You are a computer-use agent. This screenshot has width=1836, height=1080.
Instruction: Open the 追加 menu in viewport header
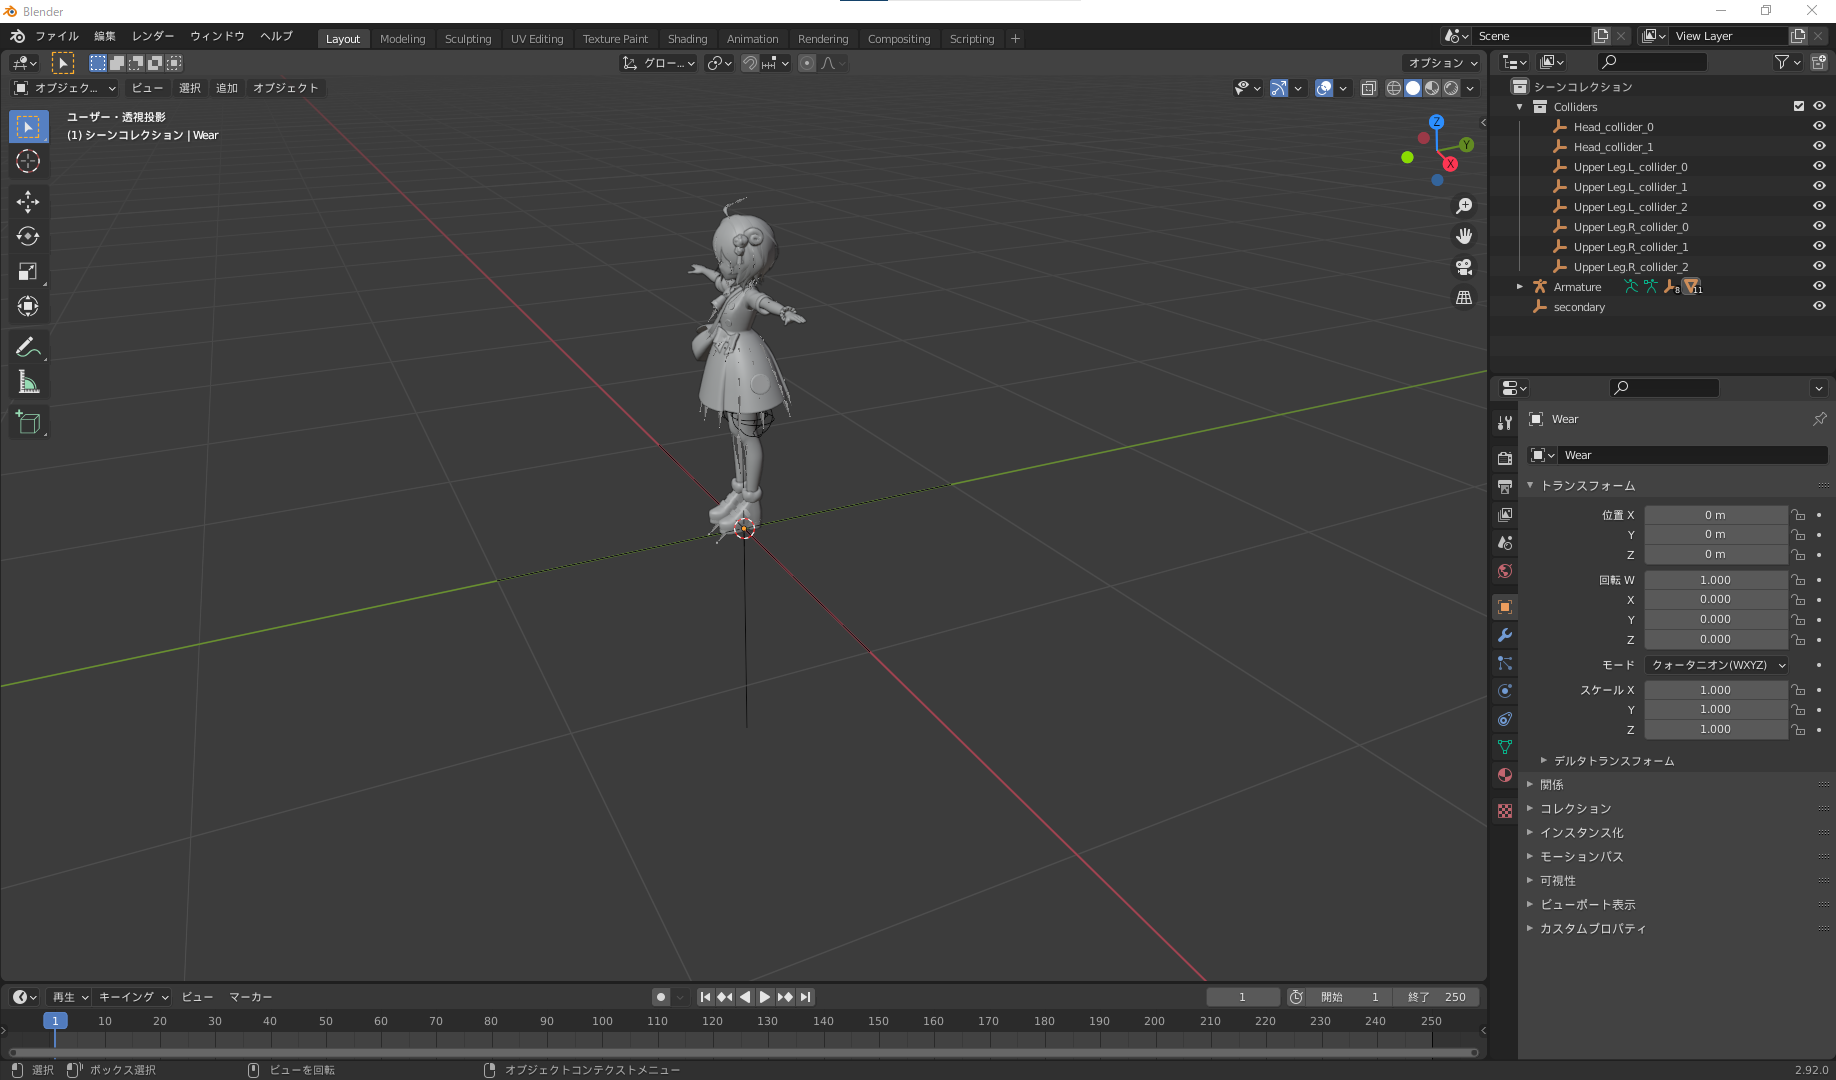click(227, 88)
